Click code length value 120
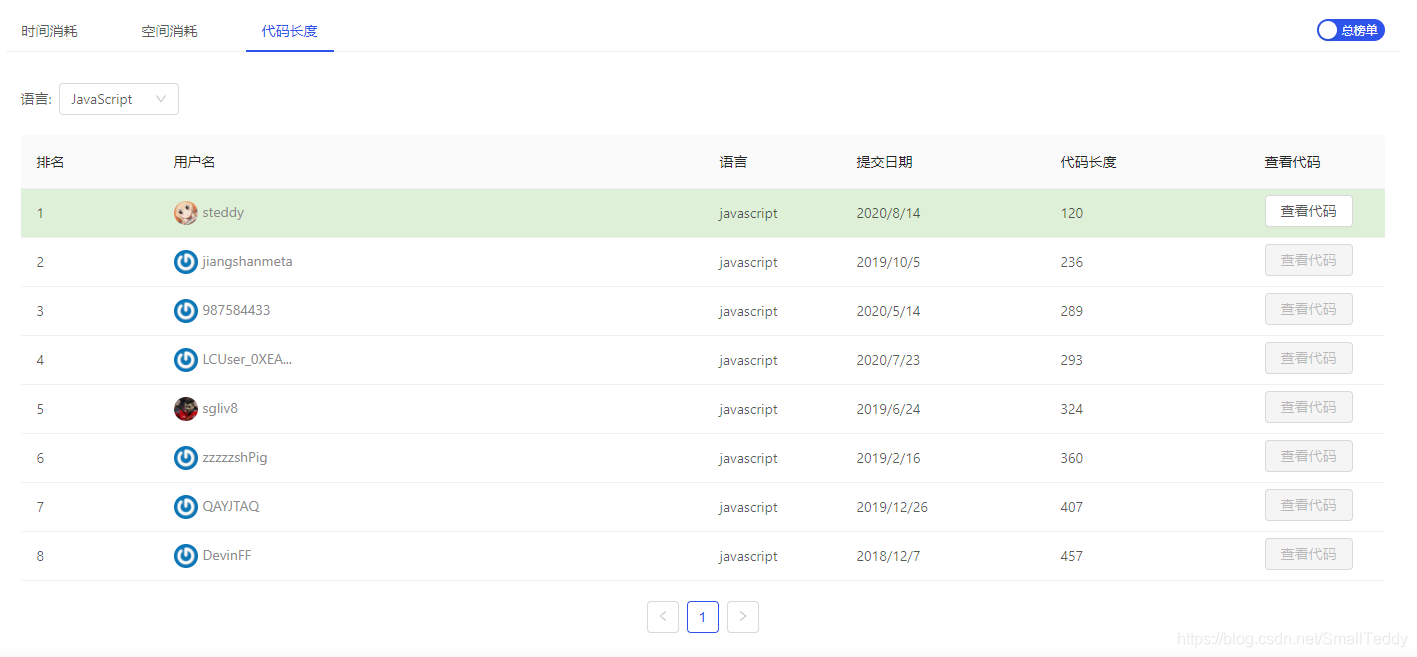This screenshot has height=657, width=1417. tap(1072, 214)
